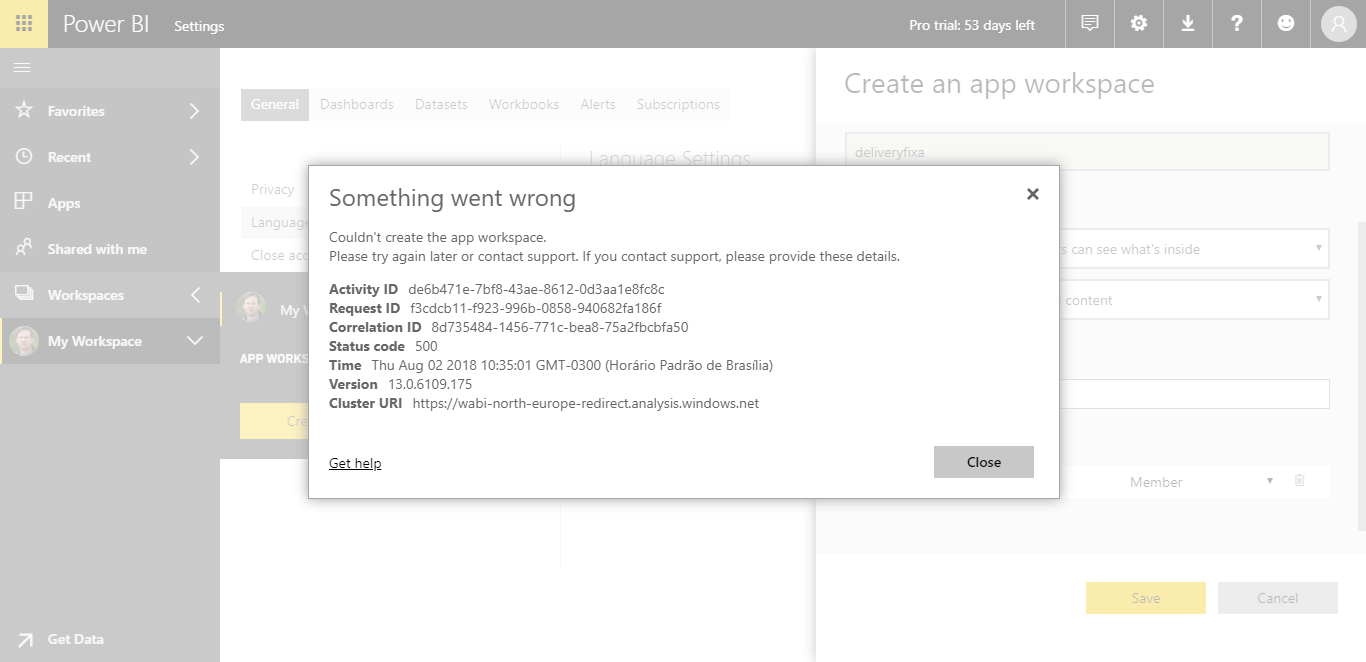The height and width of the screenshot is (662, 1366).
Task: Click the Request ID value text
Action: tap(536, 308)
